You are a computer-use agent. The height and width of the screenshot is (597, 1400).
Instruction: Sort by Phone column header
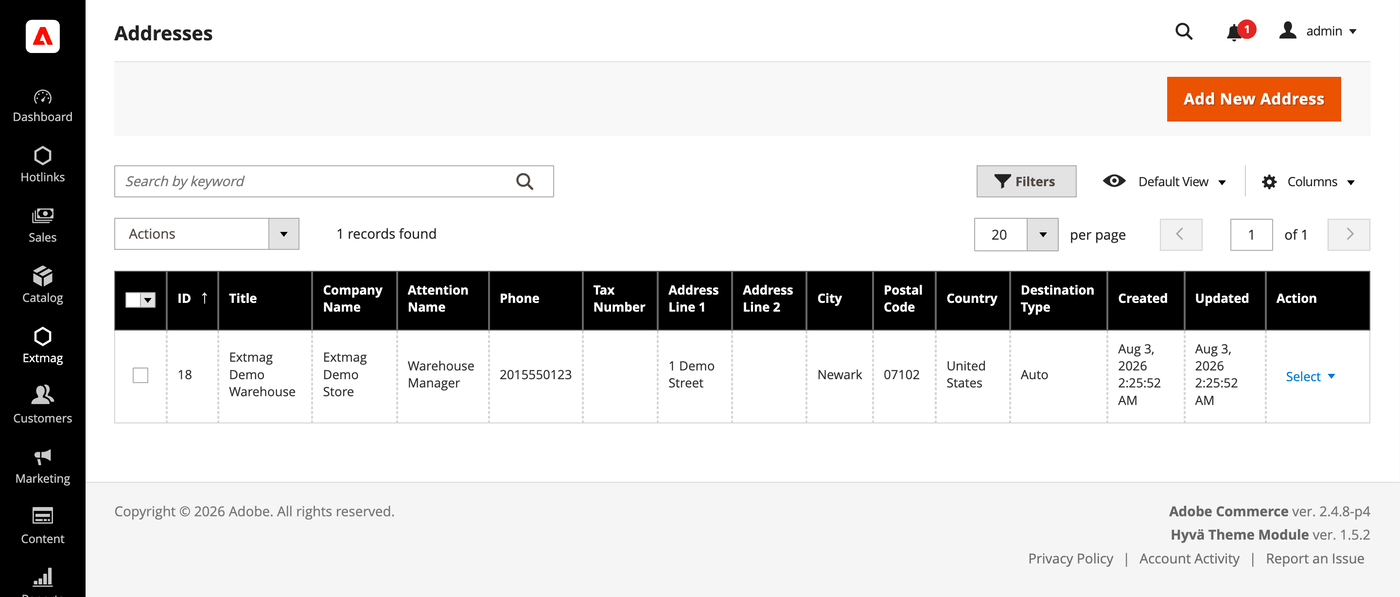(536, 298)
